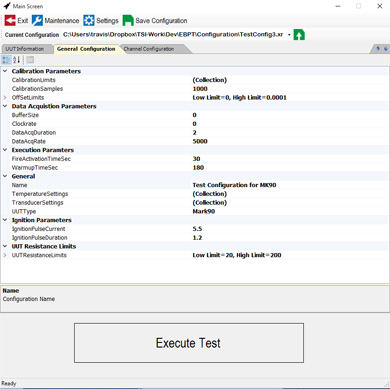Click the Property Pages icon
The image size is (390, 389).
point(30,60)
